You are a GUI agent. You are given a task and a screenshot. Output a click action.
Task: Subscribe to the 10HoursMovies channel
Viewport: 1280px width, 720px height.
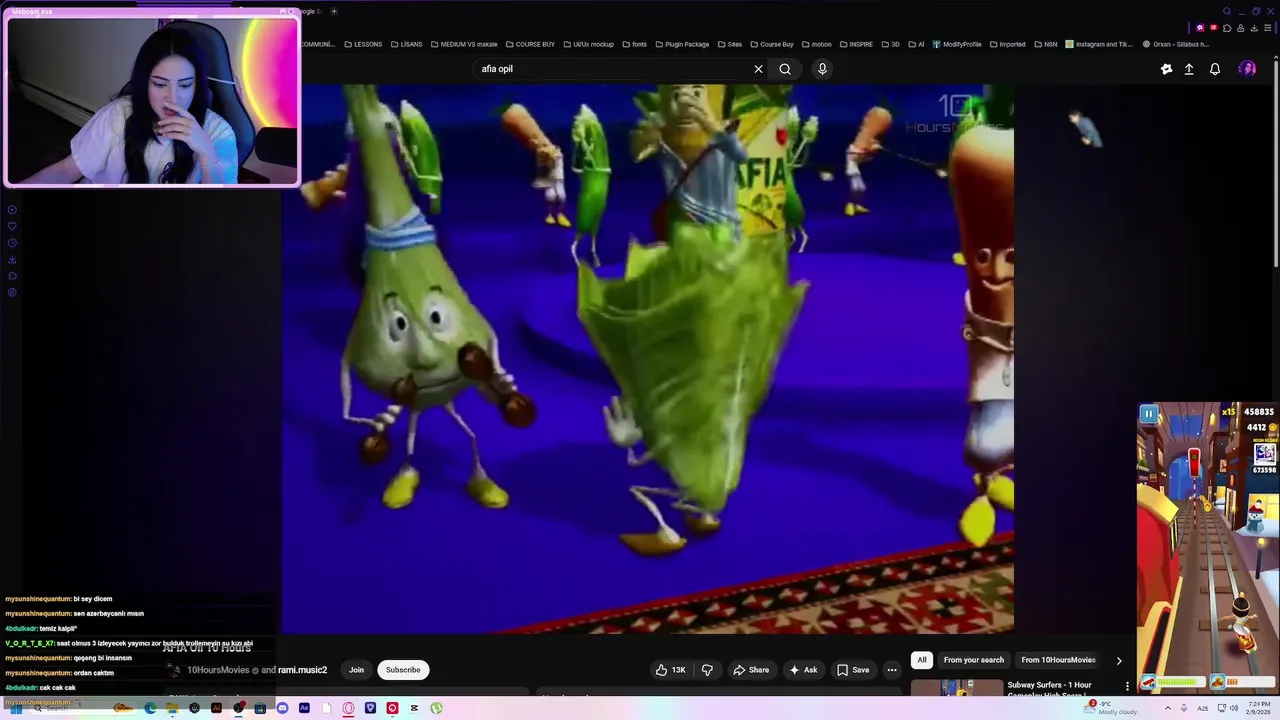[x=403, y=670]
